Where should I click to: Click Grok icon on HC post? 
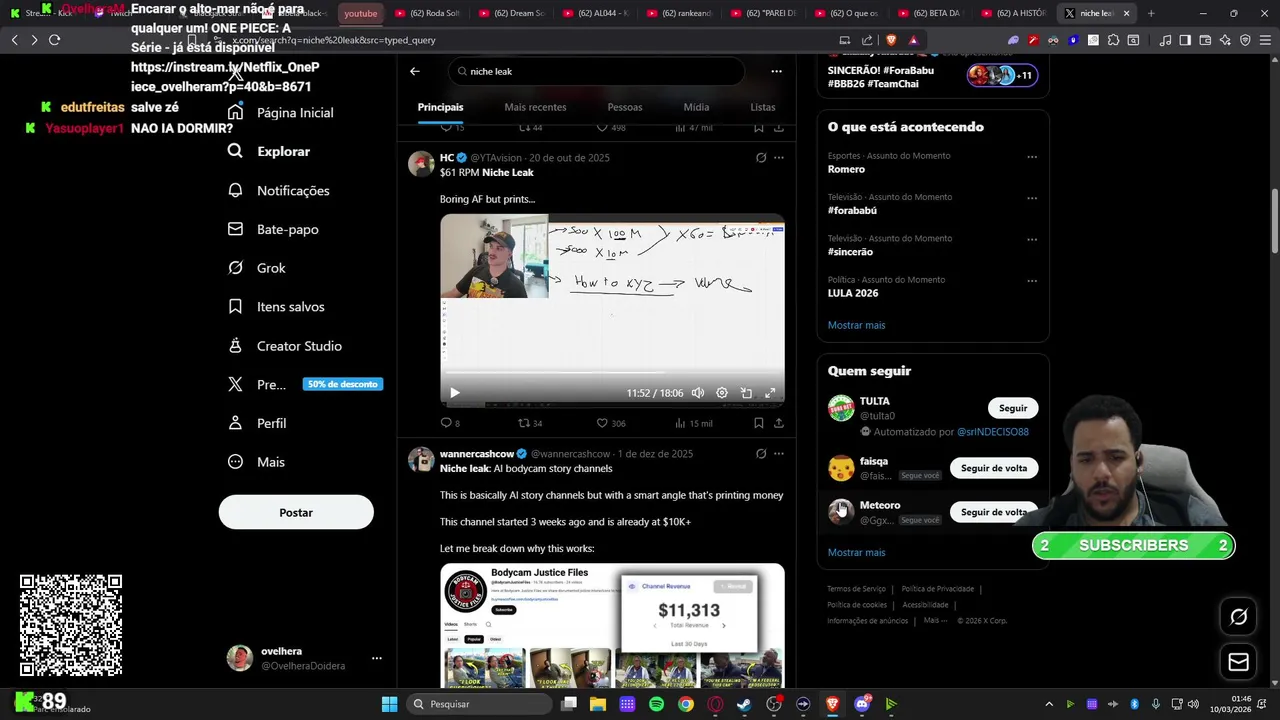[761, 158]
